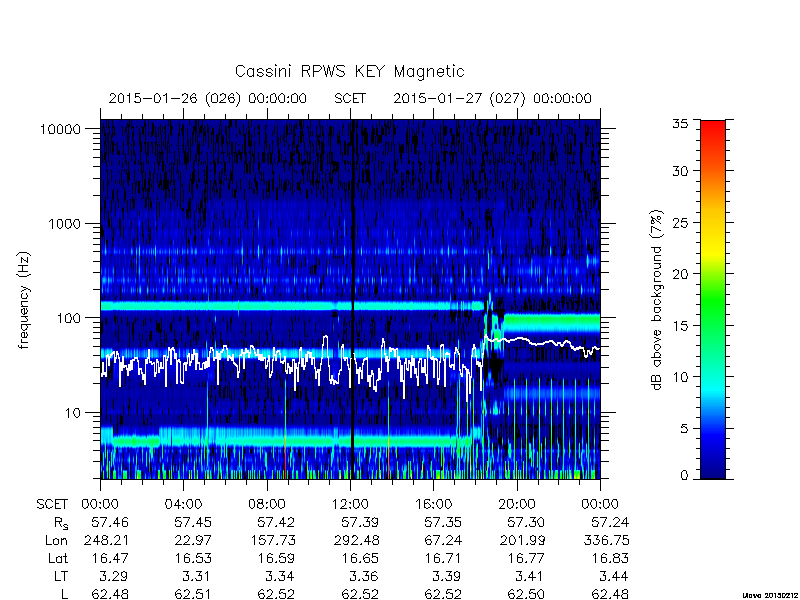Click the color bar tick value 15
The width and height of the screenshot is (800, 600).
click(680, 326)
